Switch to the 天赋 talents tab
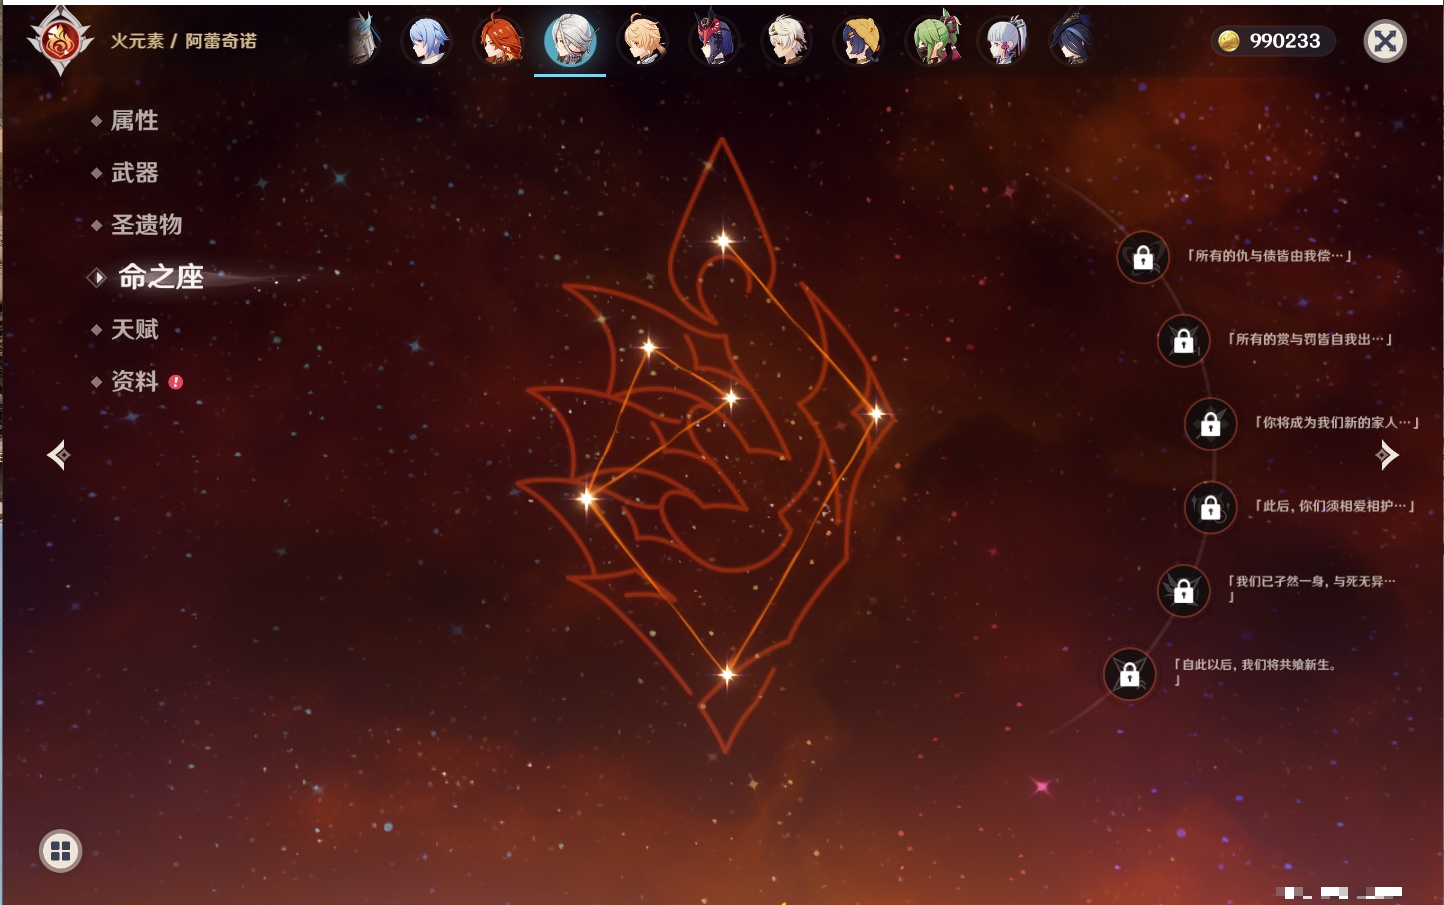Viewport: 1444px width, 905px height. click(134, 330)
